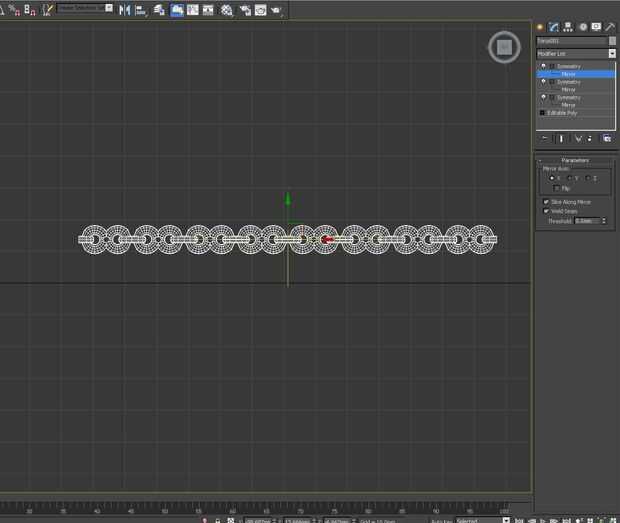Click the Selection Lock toggle in status bar

(217, 520)
